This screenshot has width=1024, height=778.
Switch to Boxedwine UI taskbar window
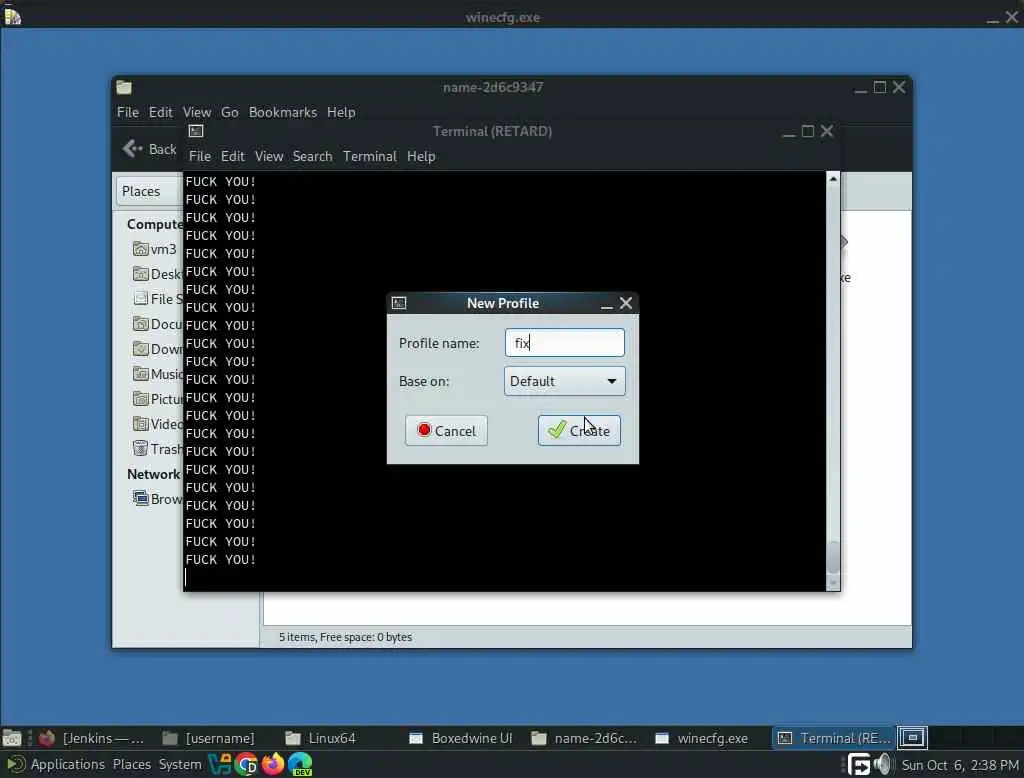tap(460, 738)
